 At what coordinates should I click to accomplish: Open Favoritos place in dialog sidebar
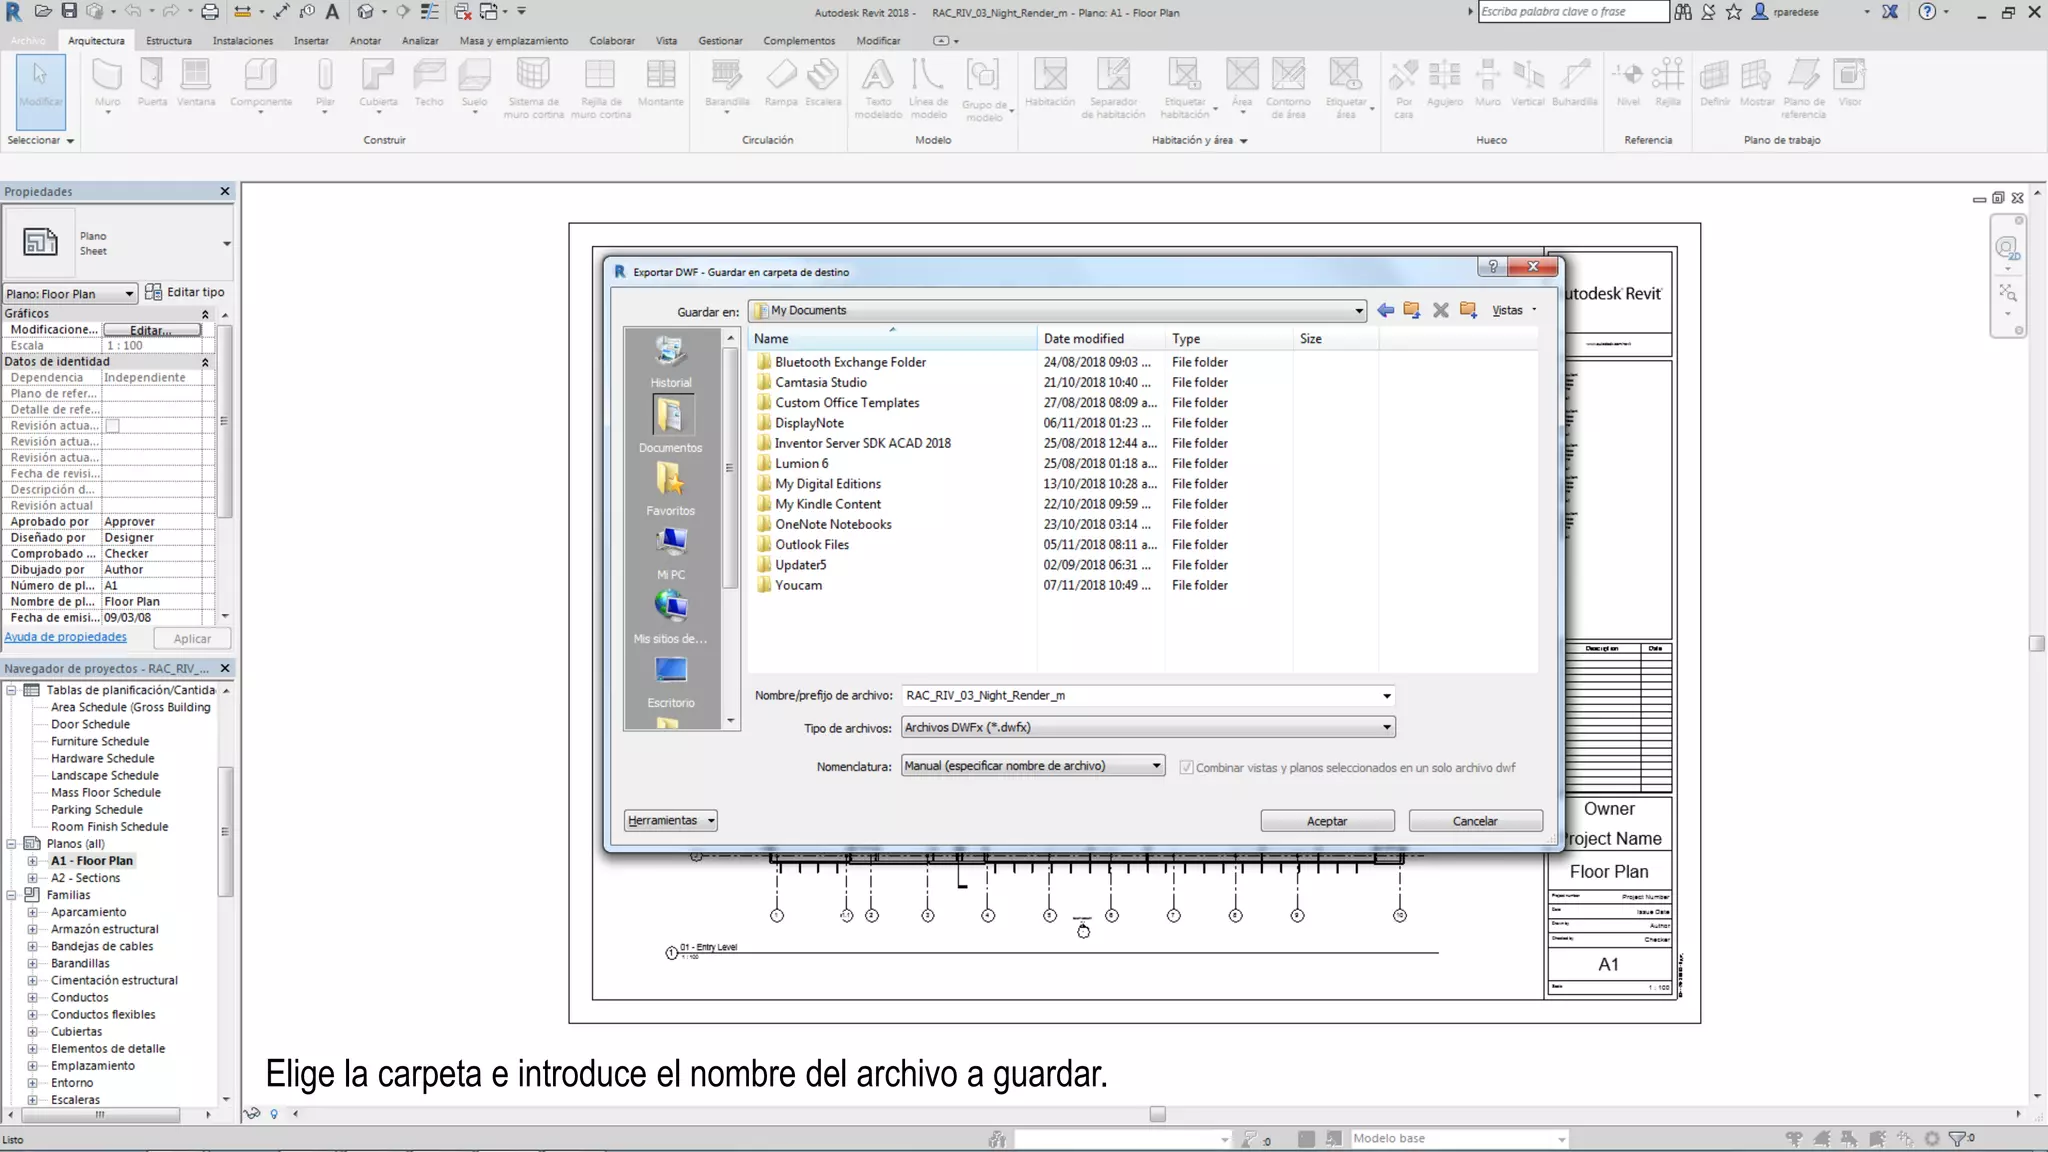(x=670, y=489)
